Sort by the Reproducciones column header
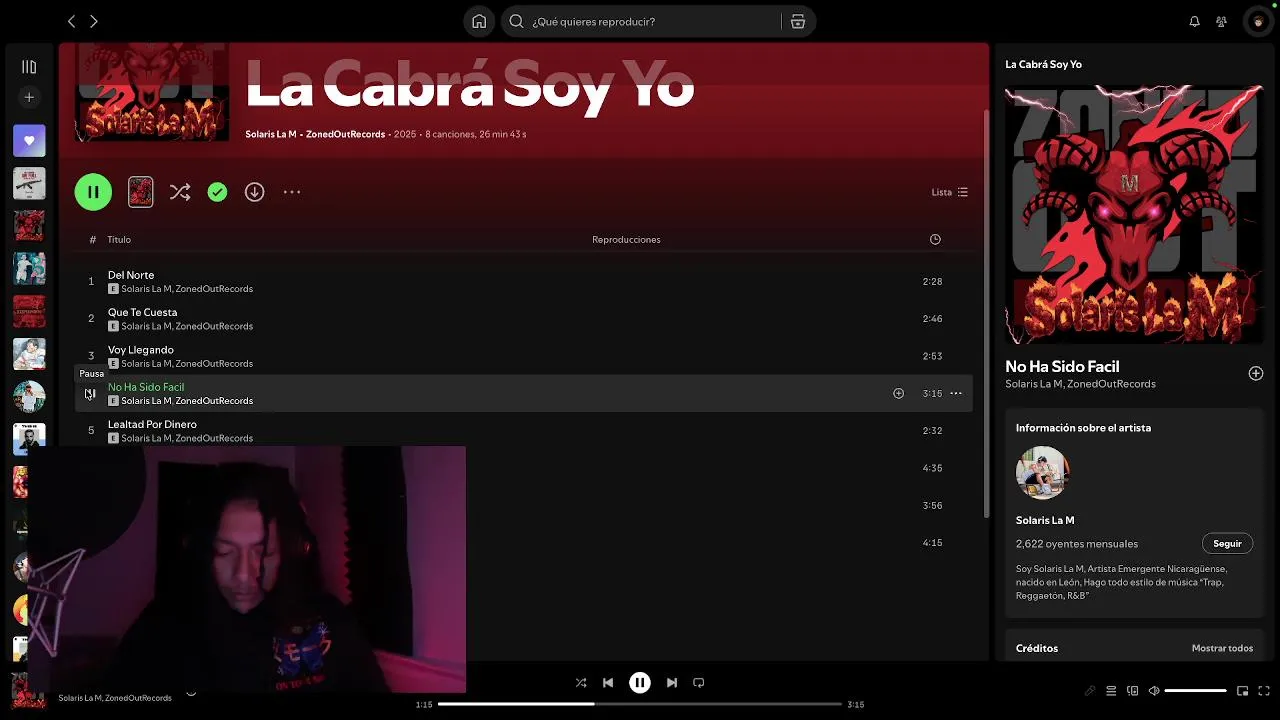1280x720 pixels. coord(626,240)
